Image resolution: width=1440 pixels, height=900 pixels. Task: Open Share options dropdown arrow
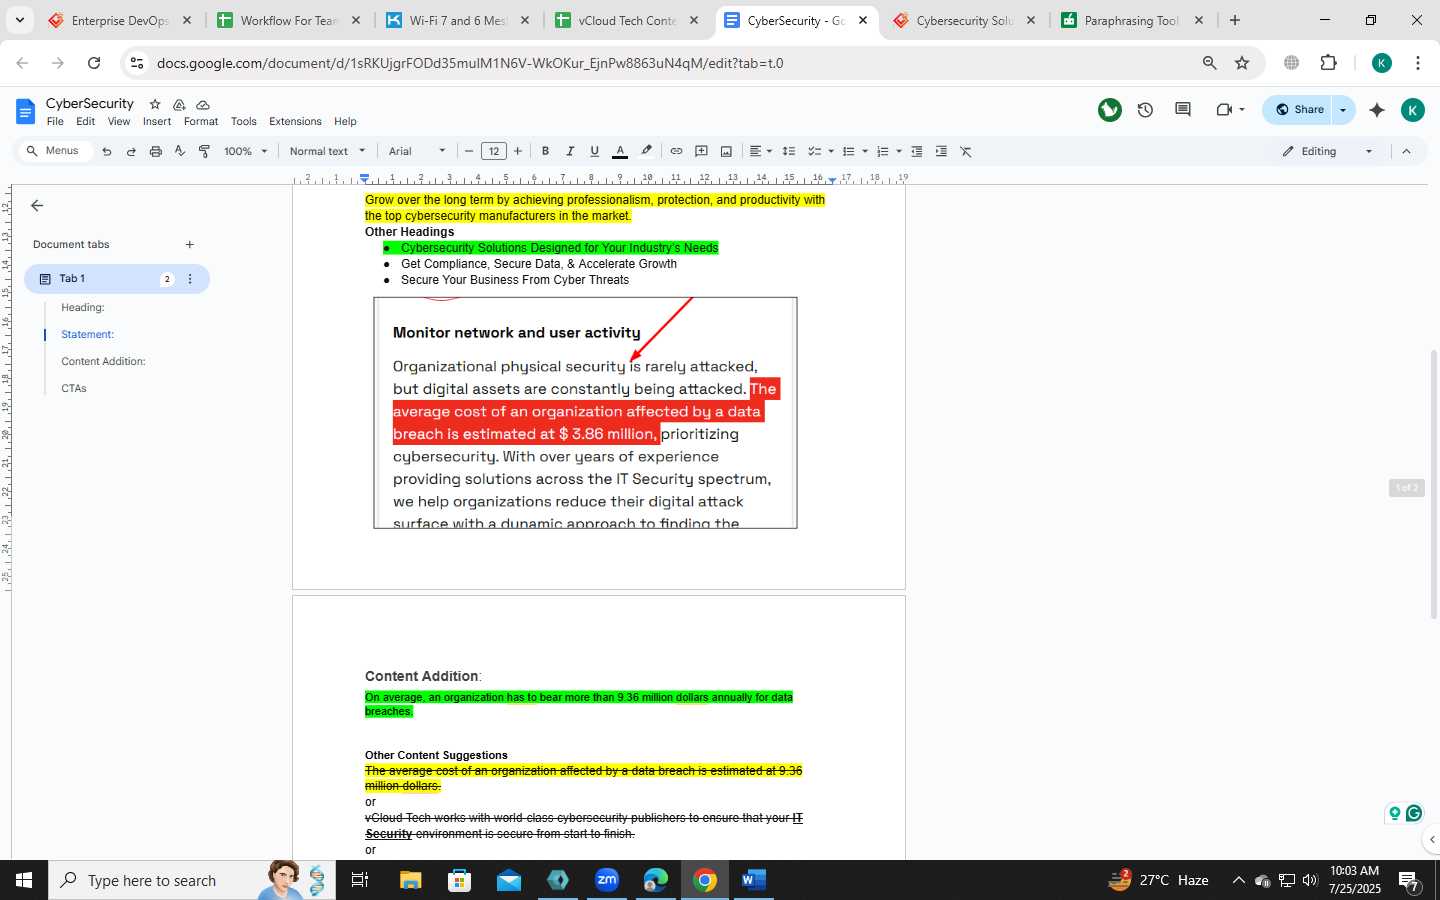click(1343, 110)
